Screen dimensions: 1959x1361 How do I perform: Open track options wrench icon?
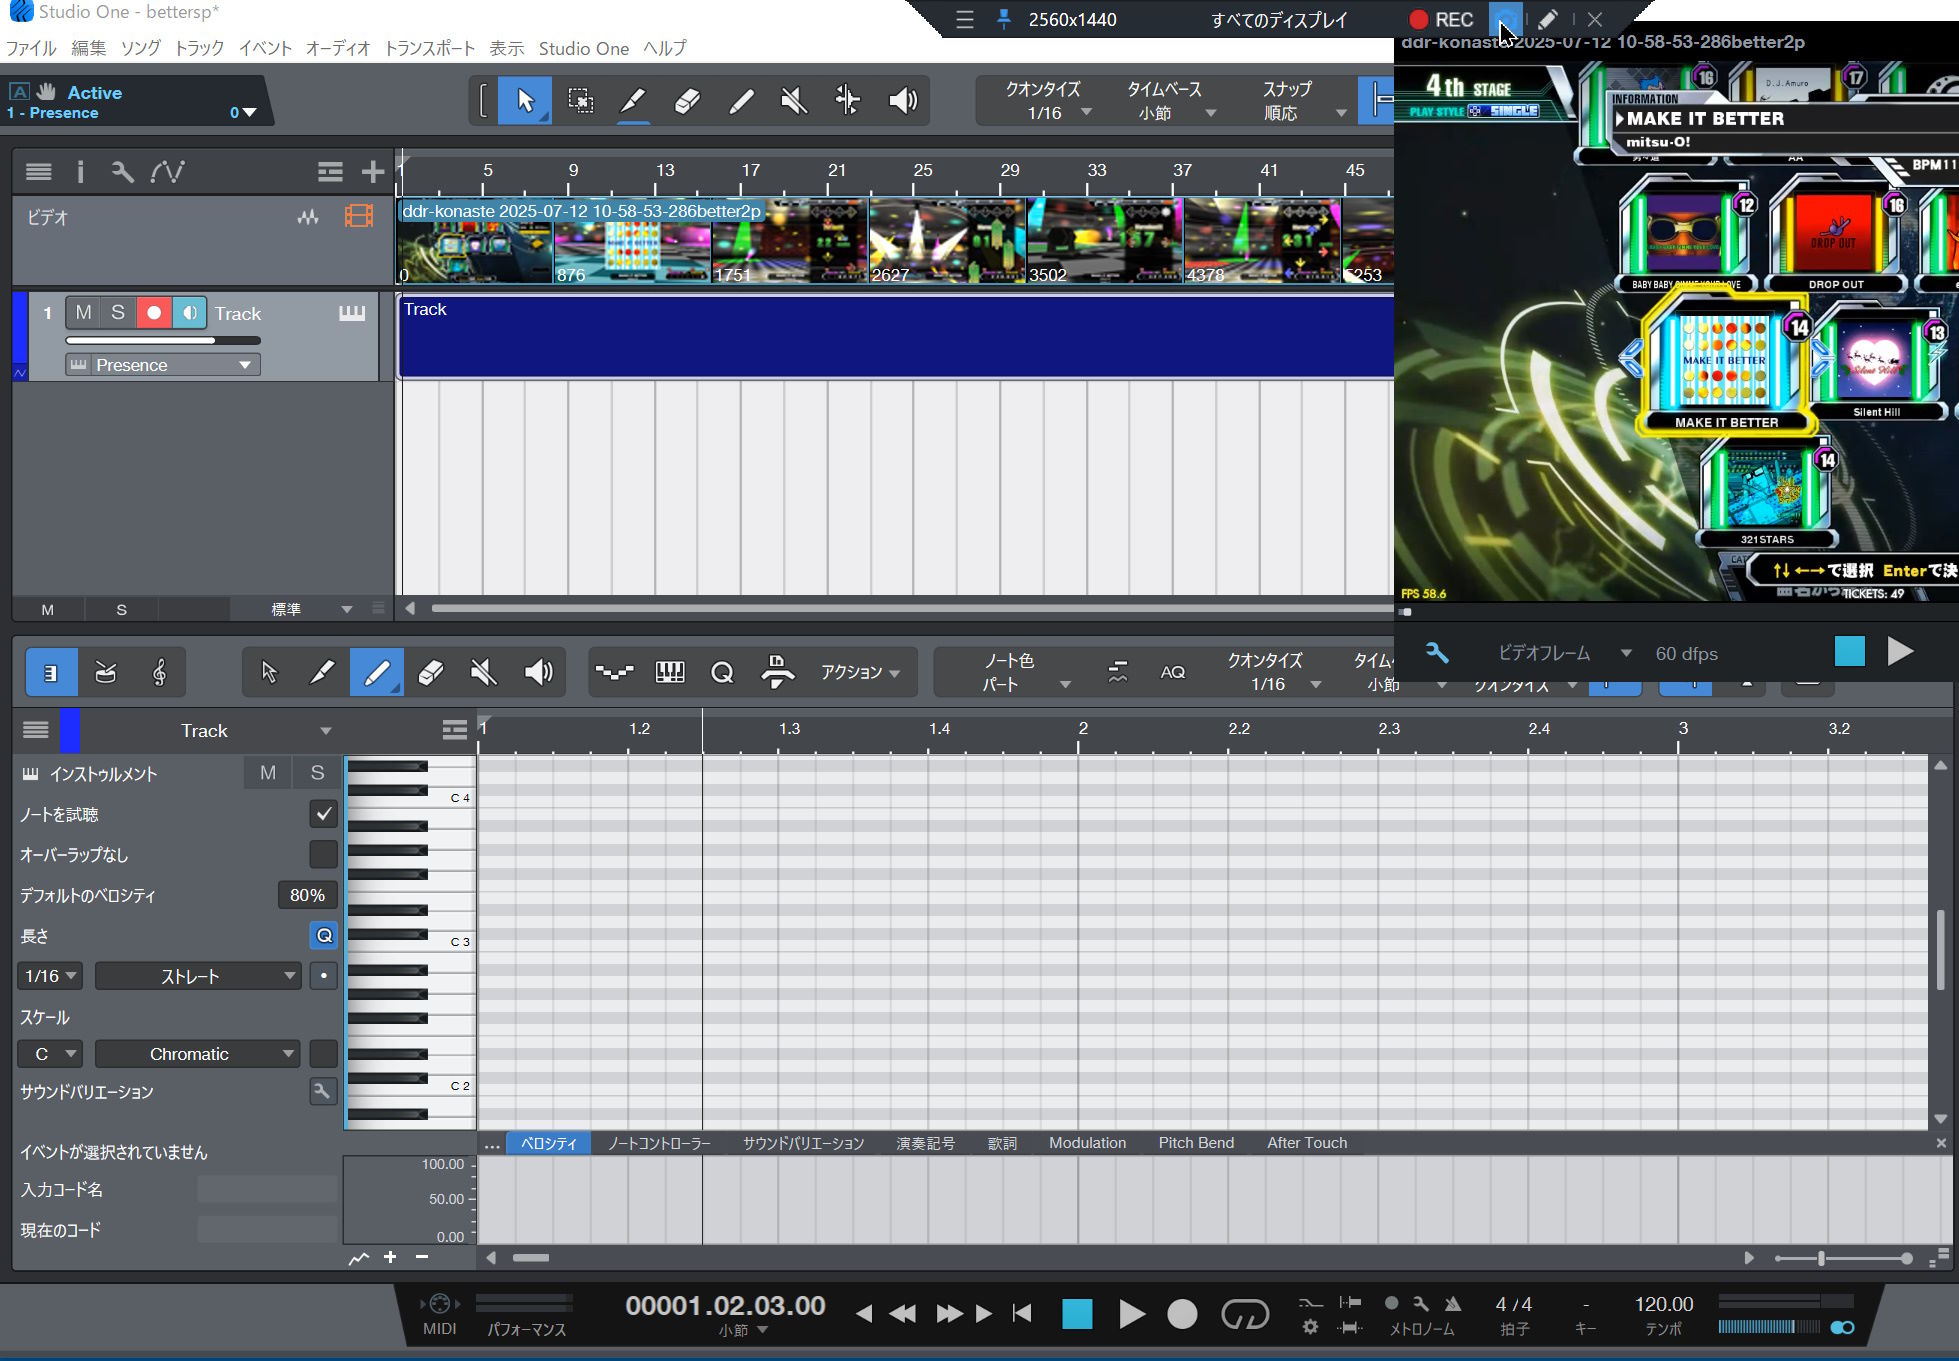click(122, 172)
